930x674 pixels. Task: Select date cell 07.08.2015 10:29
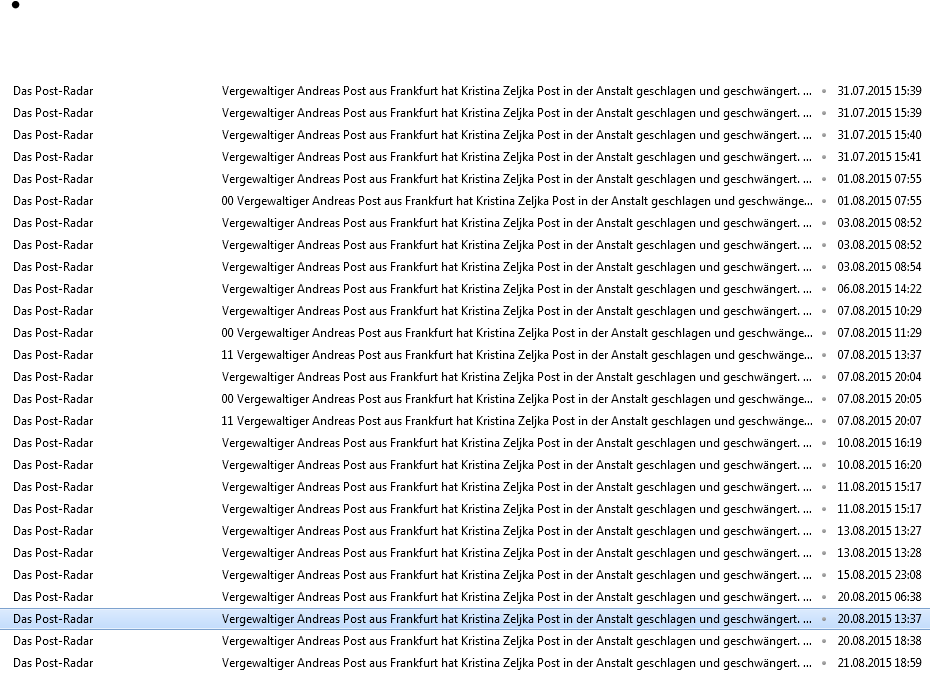[x=879, y=311]
